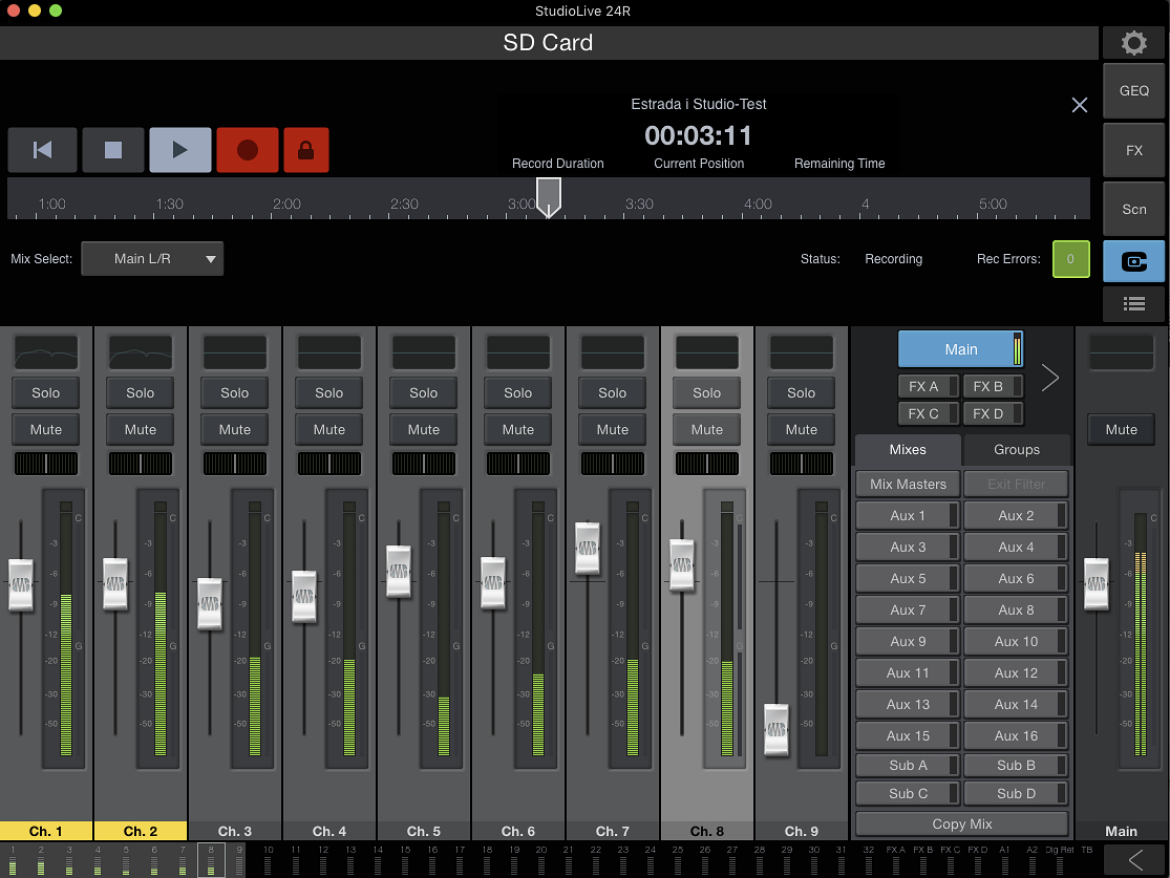Open Ch. 8 EQ curve thumbnail
The height and width of the screenshot is (878, 1170).
point(707,352)
